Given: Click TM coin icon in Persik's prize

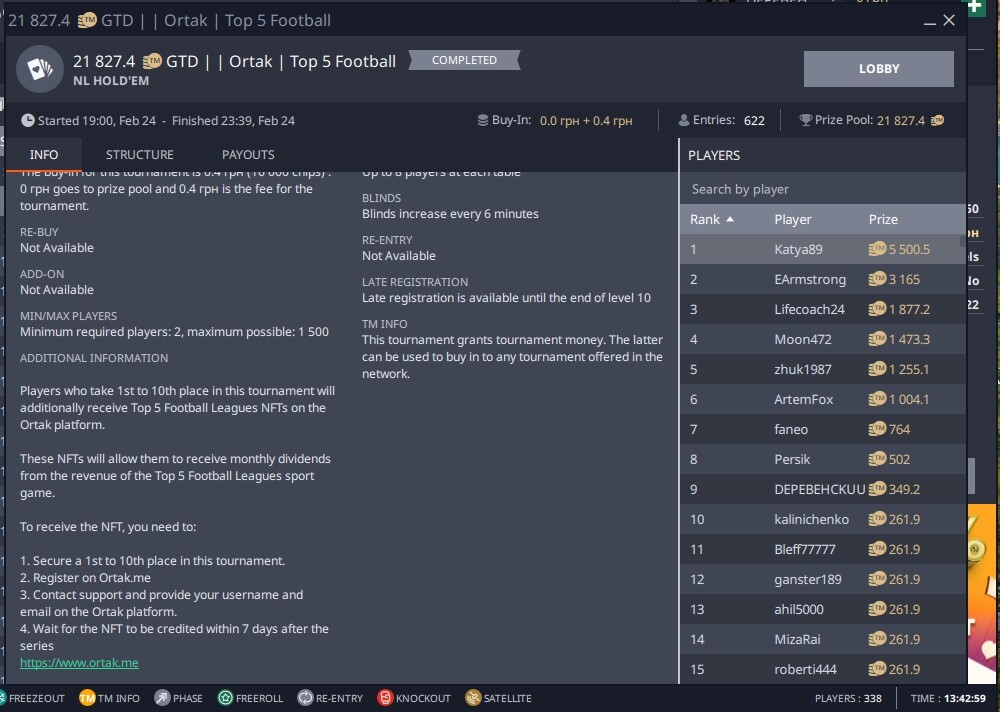Looking at the screenshot, I should (878, 459).
